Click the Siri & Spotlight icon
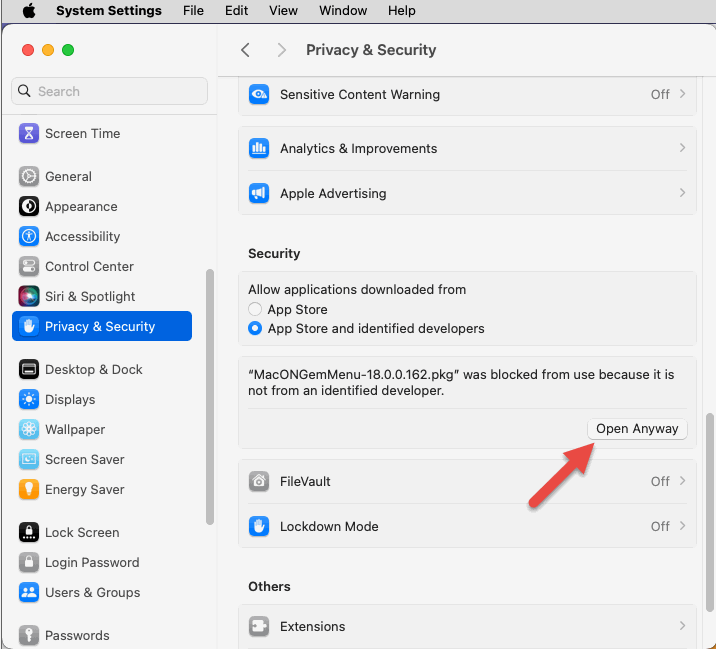The width and height of the screenshot is (716, 649). coord(29,296)
